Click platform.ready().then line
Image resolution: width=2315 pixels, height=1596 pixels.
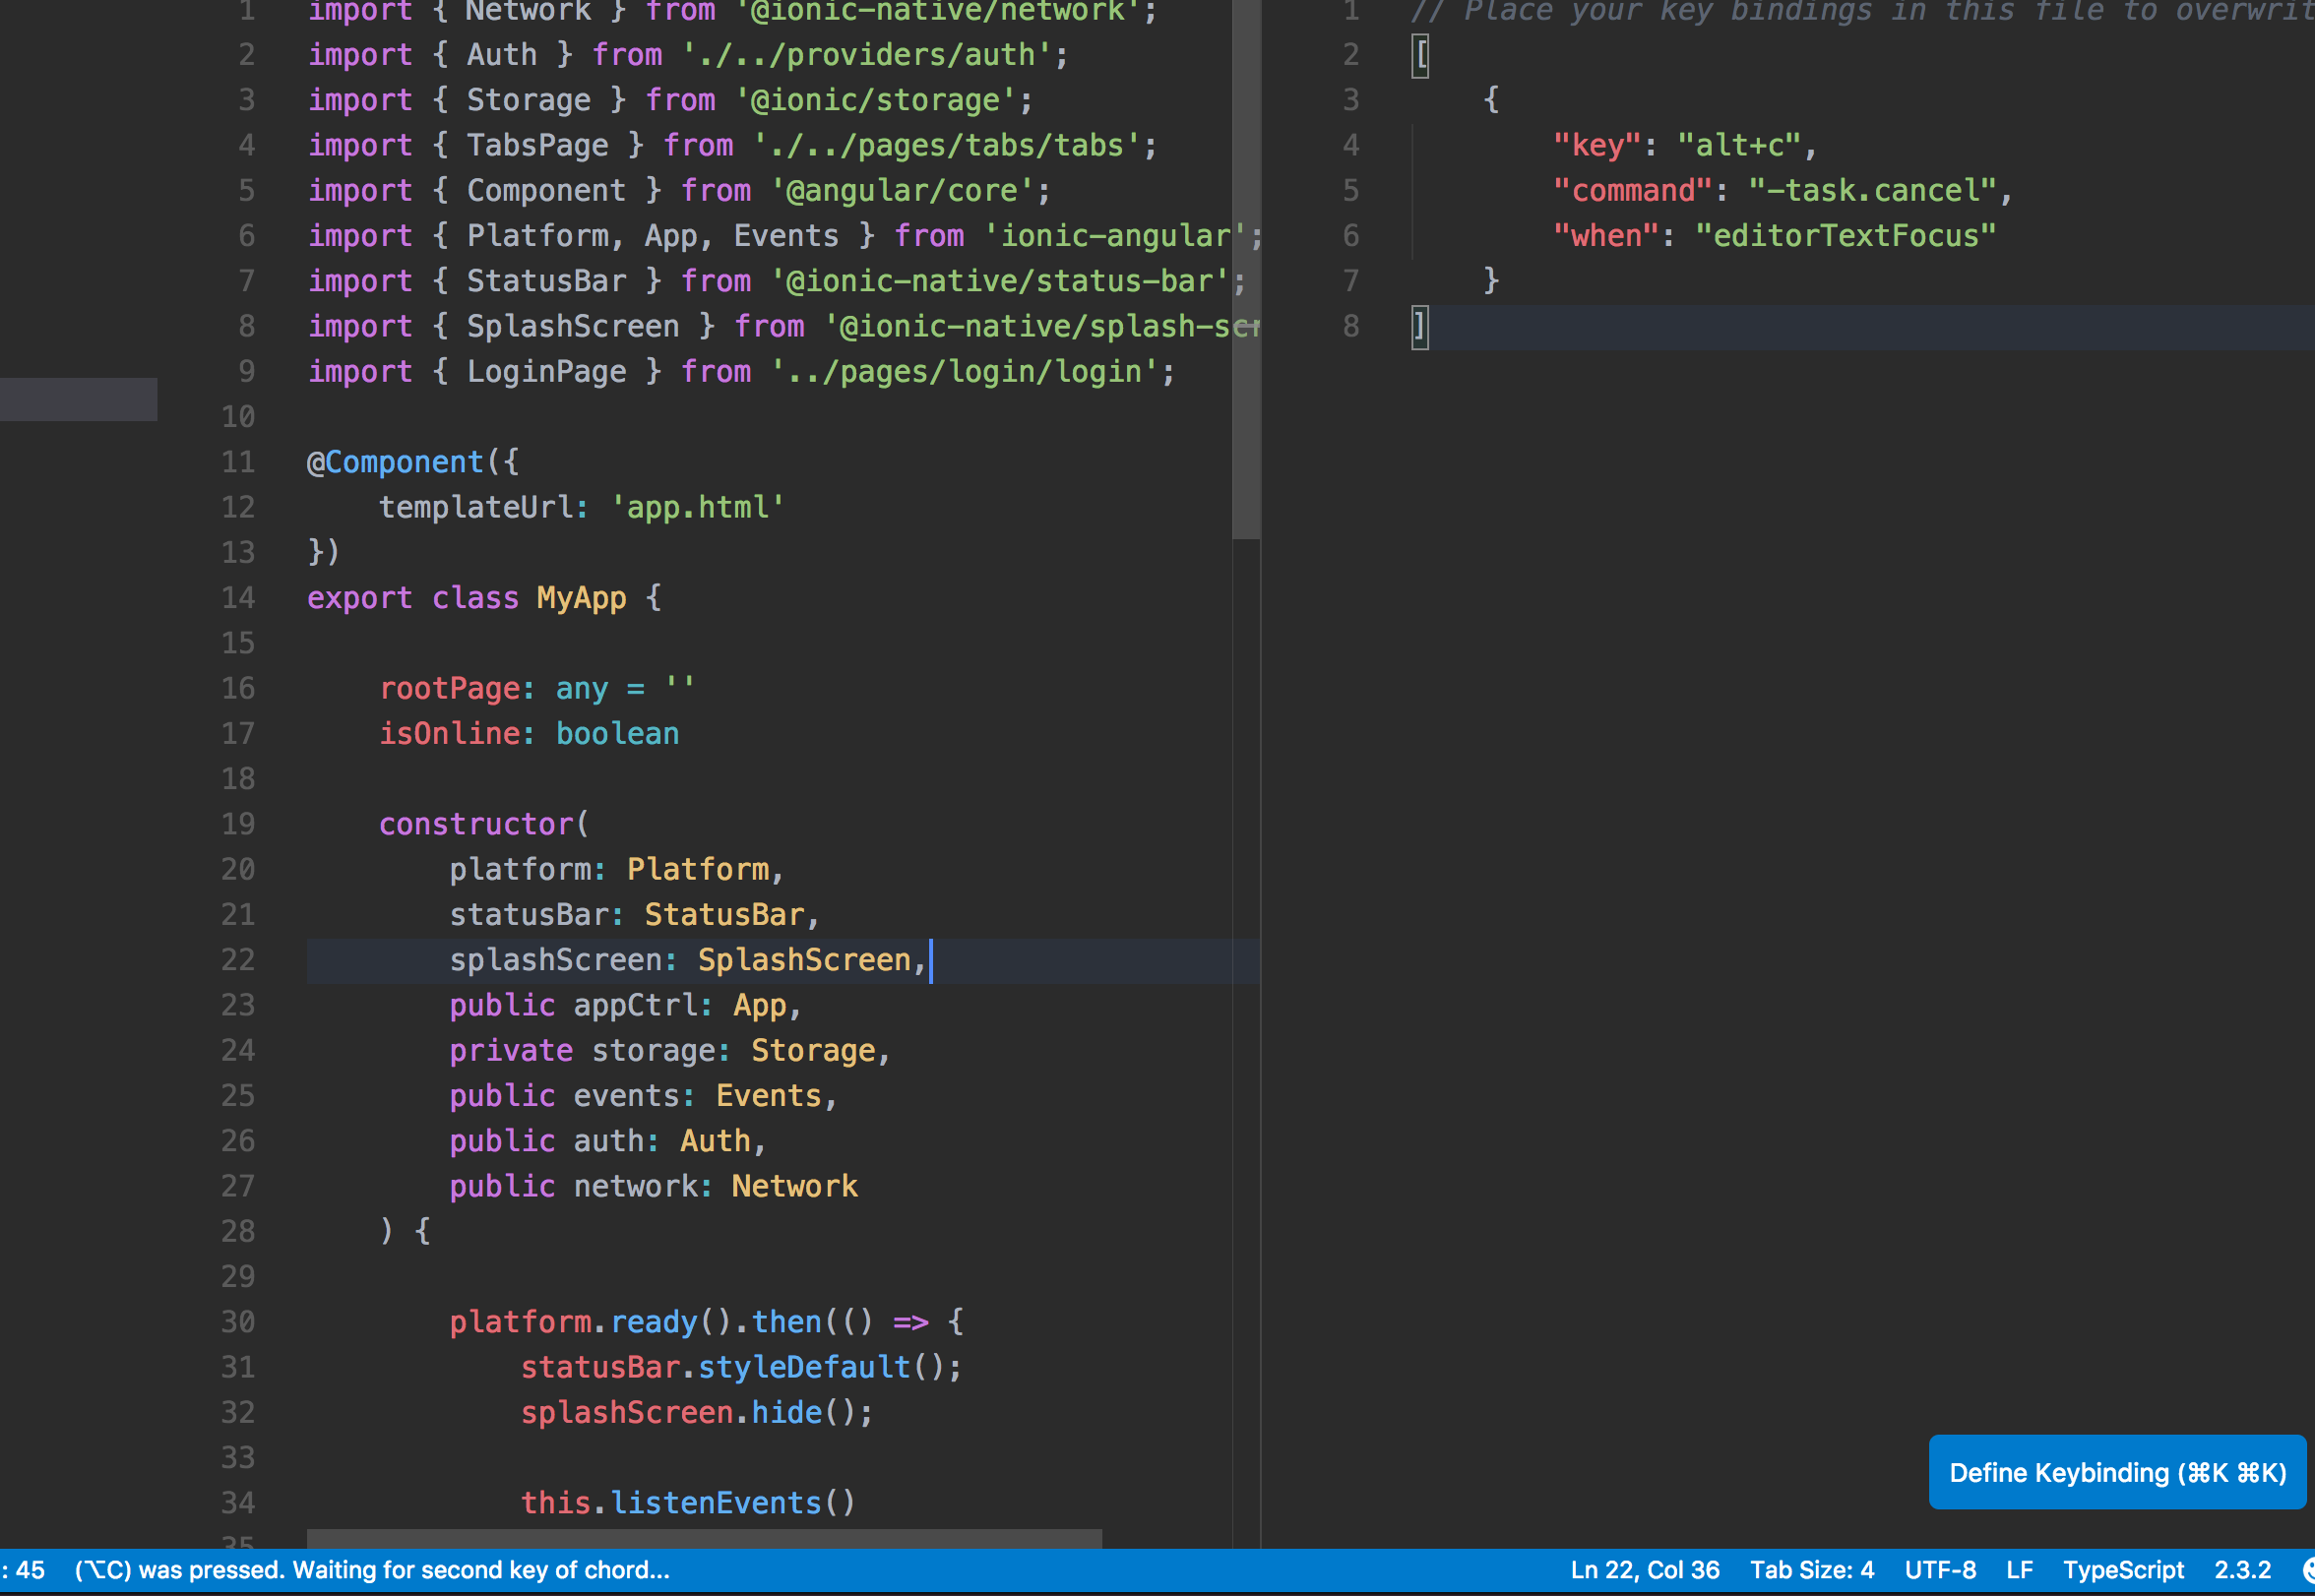pyautogui.click(x=706, y=1322)
